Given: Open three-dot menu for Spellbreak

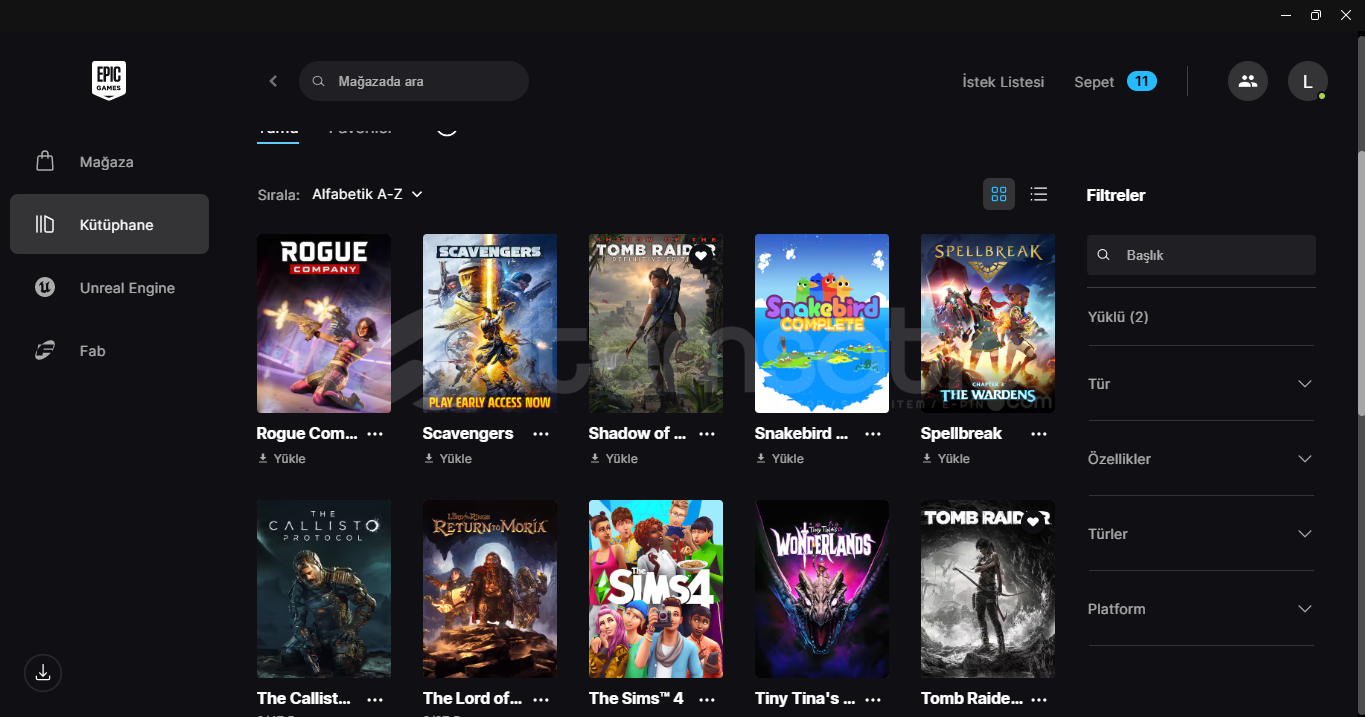Looking at the screenshot, I should click(x=1039, y=434).
